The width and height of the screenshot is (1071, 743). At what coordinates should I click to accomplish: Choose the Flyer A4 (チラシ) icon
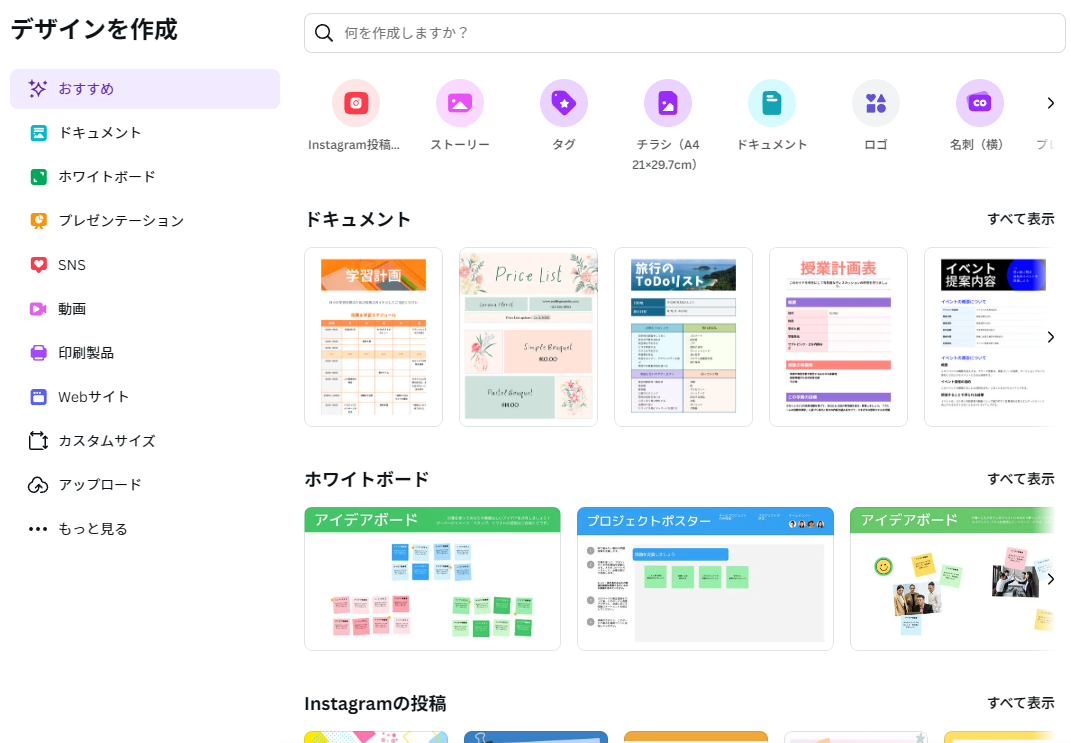click(x=668, y=103)
